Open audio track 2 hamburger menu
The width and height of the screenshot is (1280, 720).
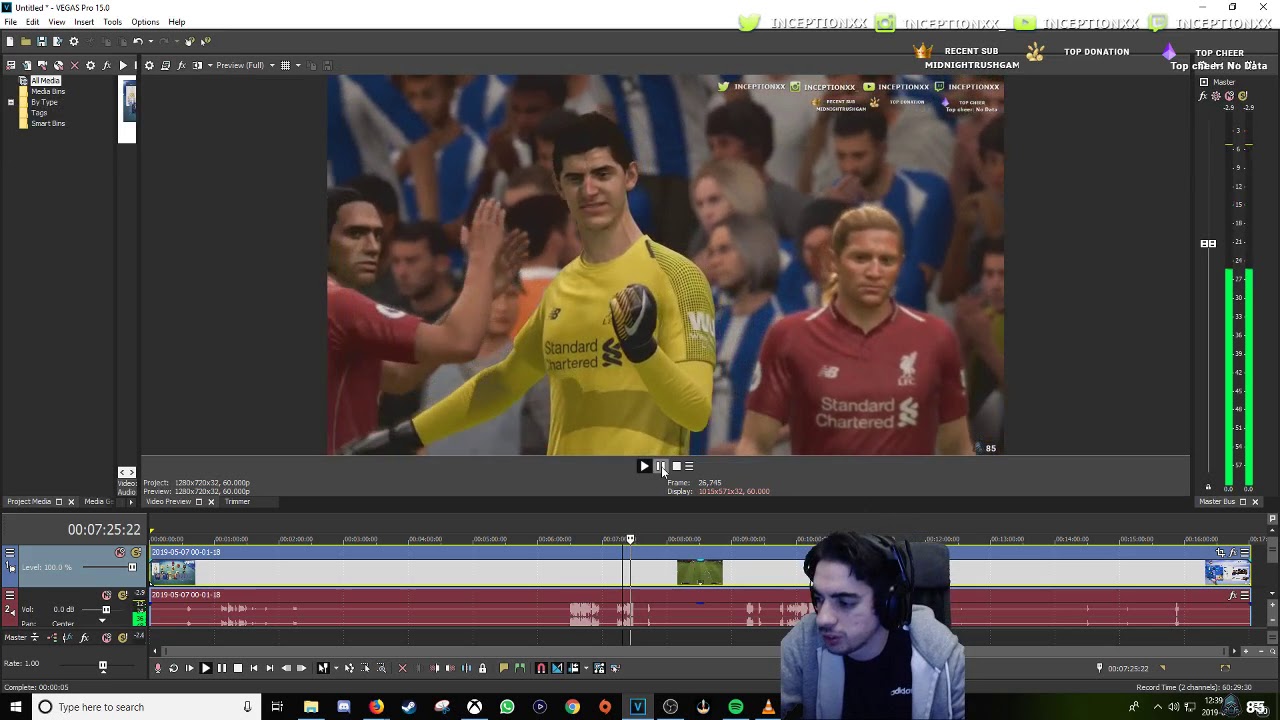pyautogui.click(x=10, y=595)
